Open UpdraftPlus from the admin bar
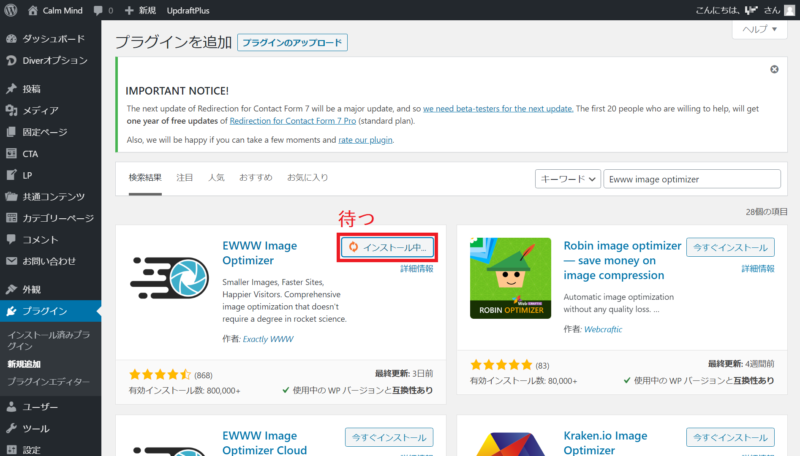 point(188,10)
